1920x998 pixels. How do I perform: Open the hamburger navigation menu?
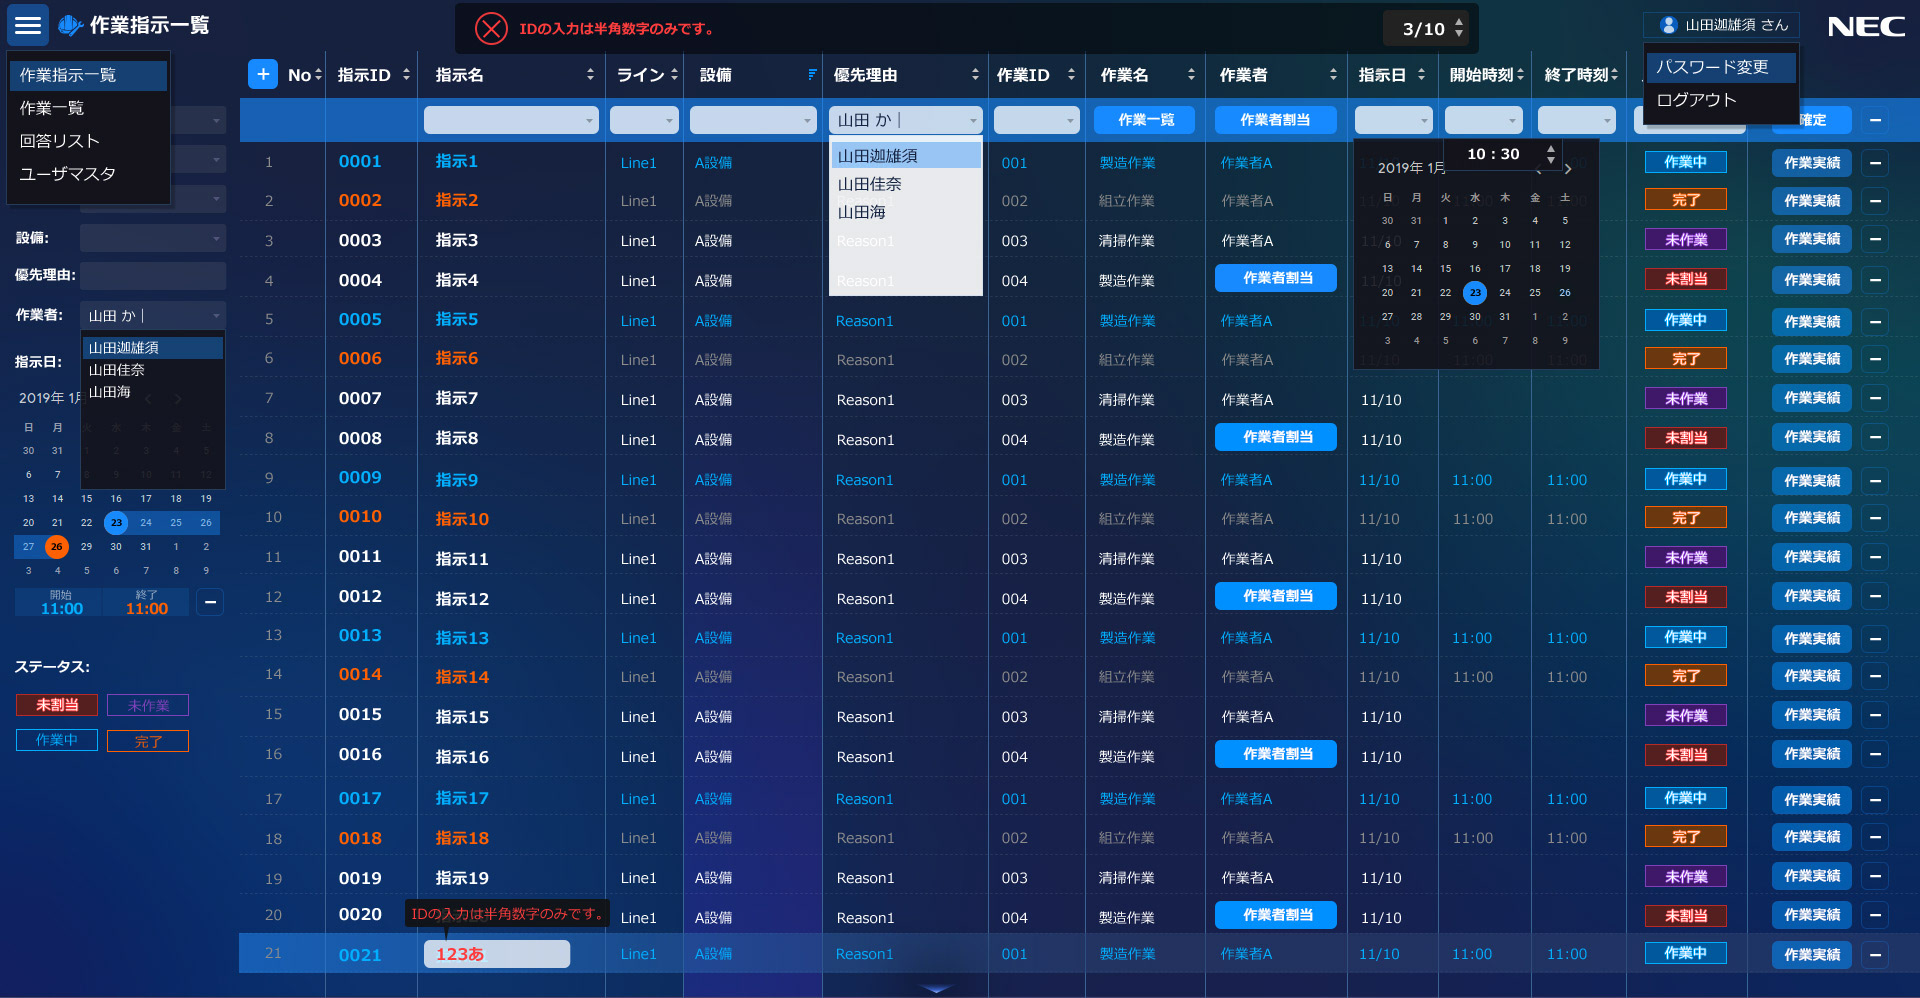tap(28, 25)
